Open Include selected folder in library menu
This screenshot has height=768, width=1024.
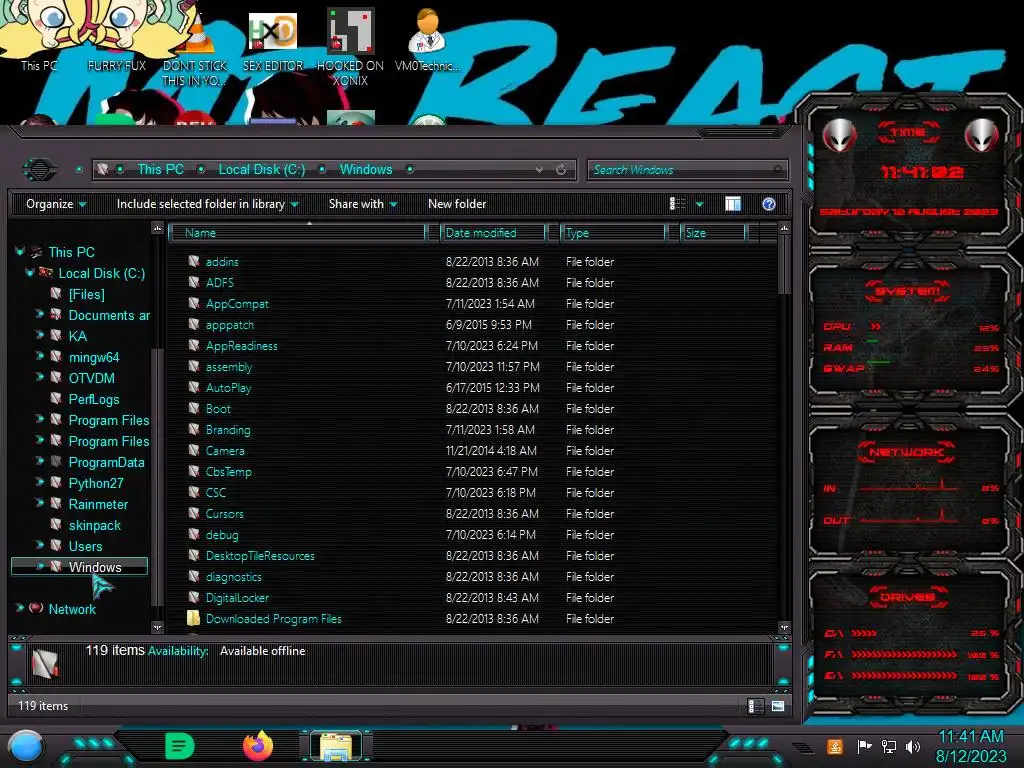(207, 204)
